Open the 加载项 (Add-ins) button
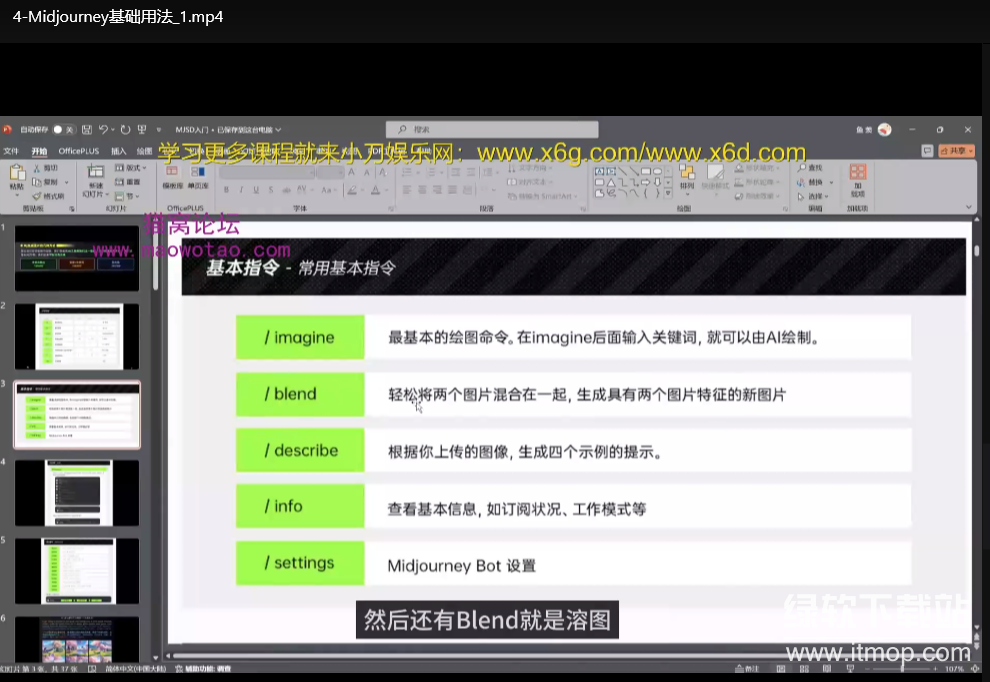This screenshot has width=990, height=682. coord(857,180)
